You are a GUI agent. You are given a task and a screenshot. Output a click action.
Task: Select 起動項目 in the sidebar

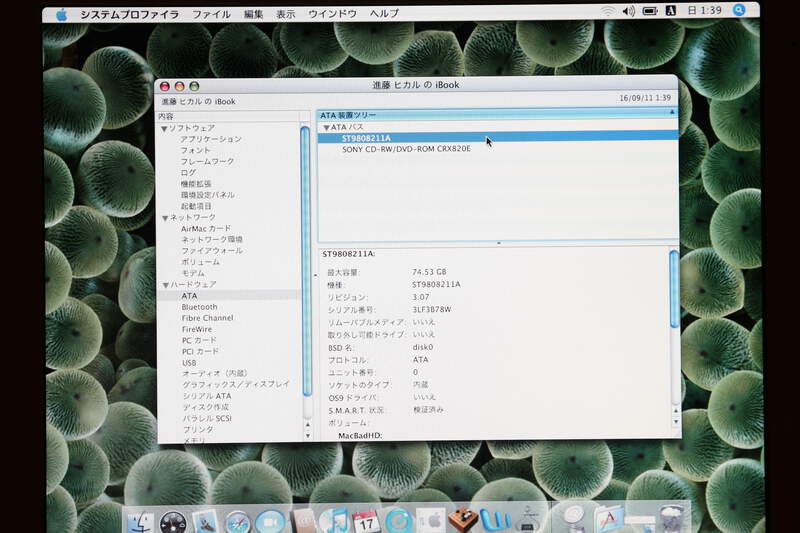coord(196,206)
